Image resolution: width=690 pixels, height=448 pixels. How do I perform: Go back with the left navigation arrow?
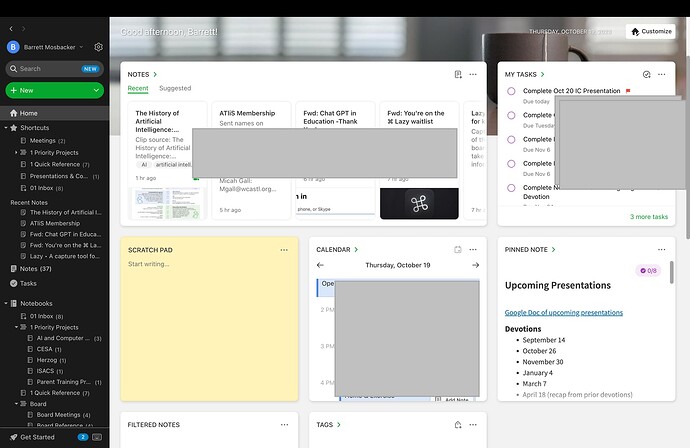pos(11,29)
